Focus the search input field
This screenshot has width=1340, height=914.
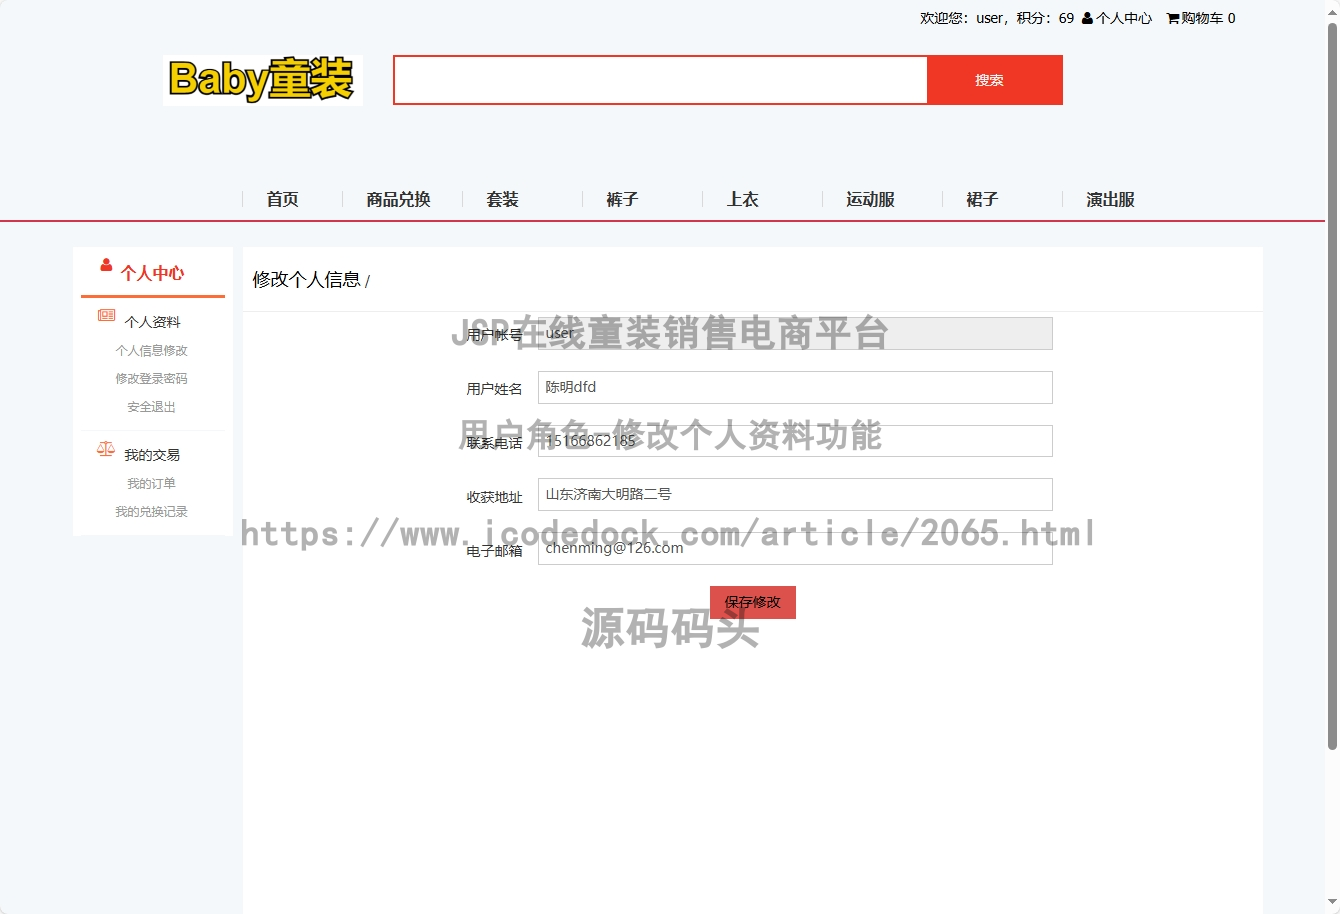tap(661, 80)
